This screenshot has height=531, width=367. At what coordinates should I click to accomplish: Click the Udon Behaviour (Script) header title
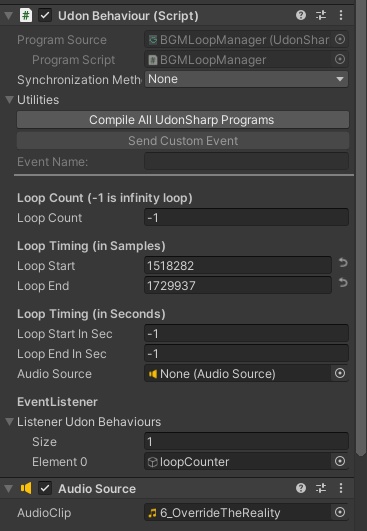pyautogui.click(x=128, y=16)
